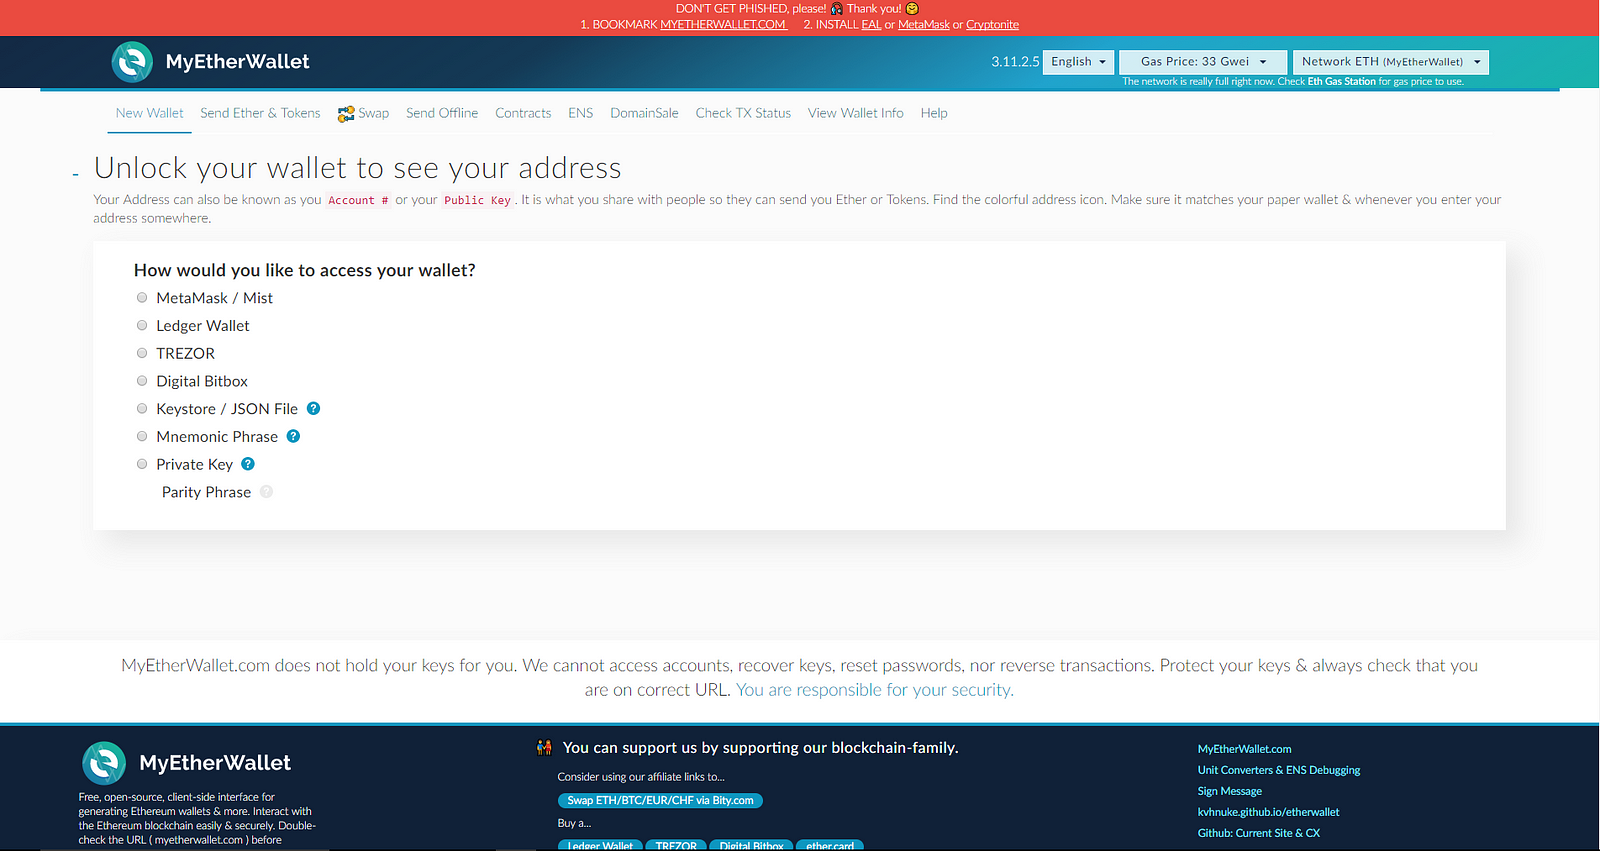Select the TREZOR radio option
The image size is (1600, 851).
142,353
